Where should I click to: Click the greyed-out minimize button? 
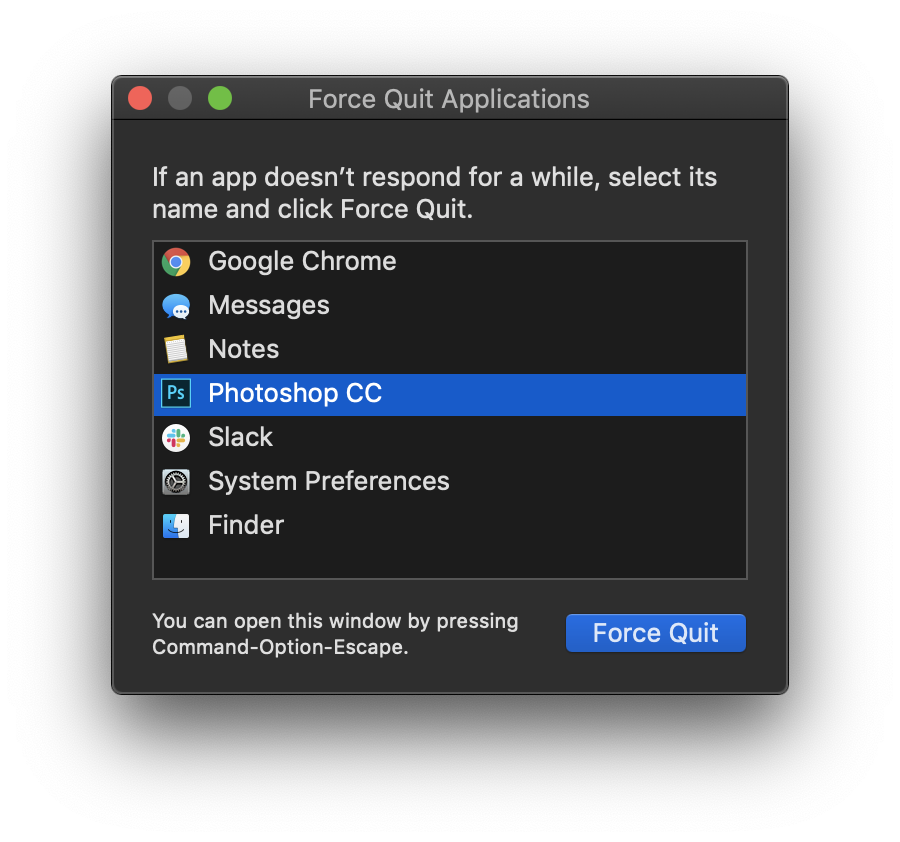tap(180, 98)
